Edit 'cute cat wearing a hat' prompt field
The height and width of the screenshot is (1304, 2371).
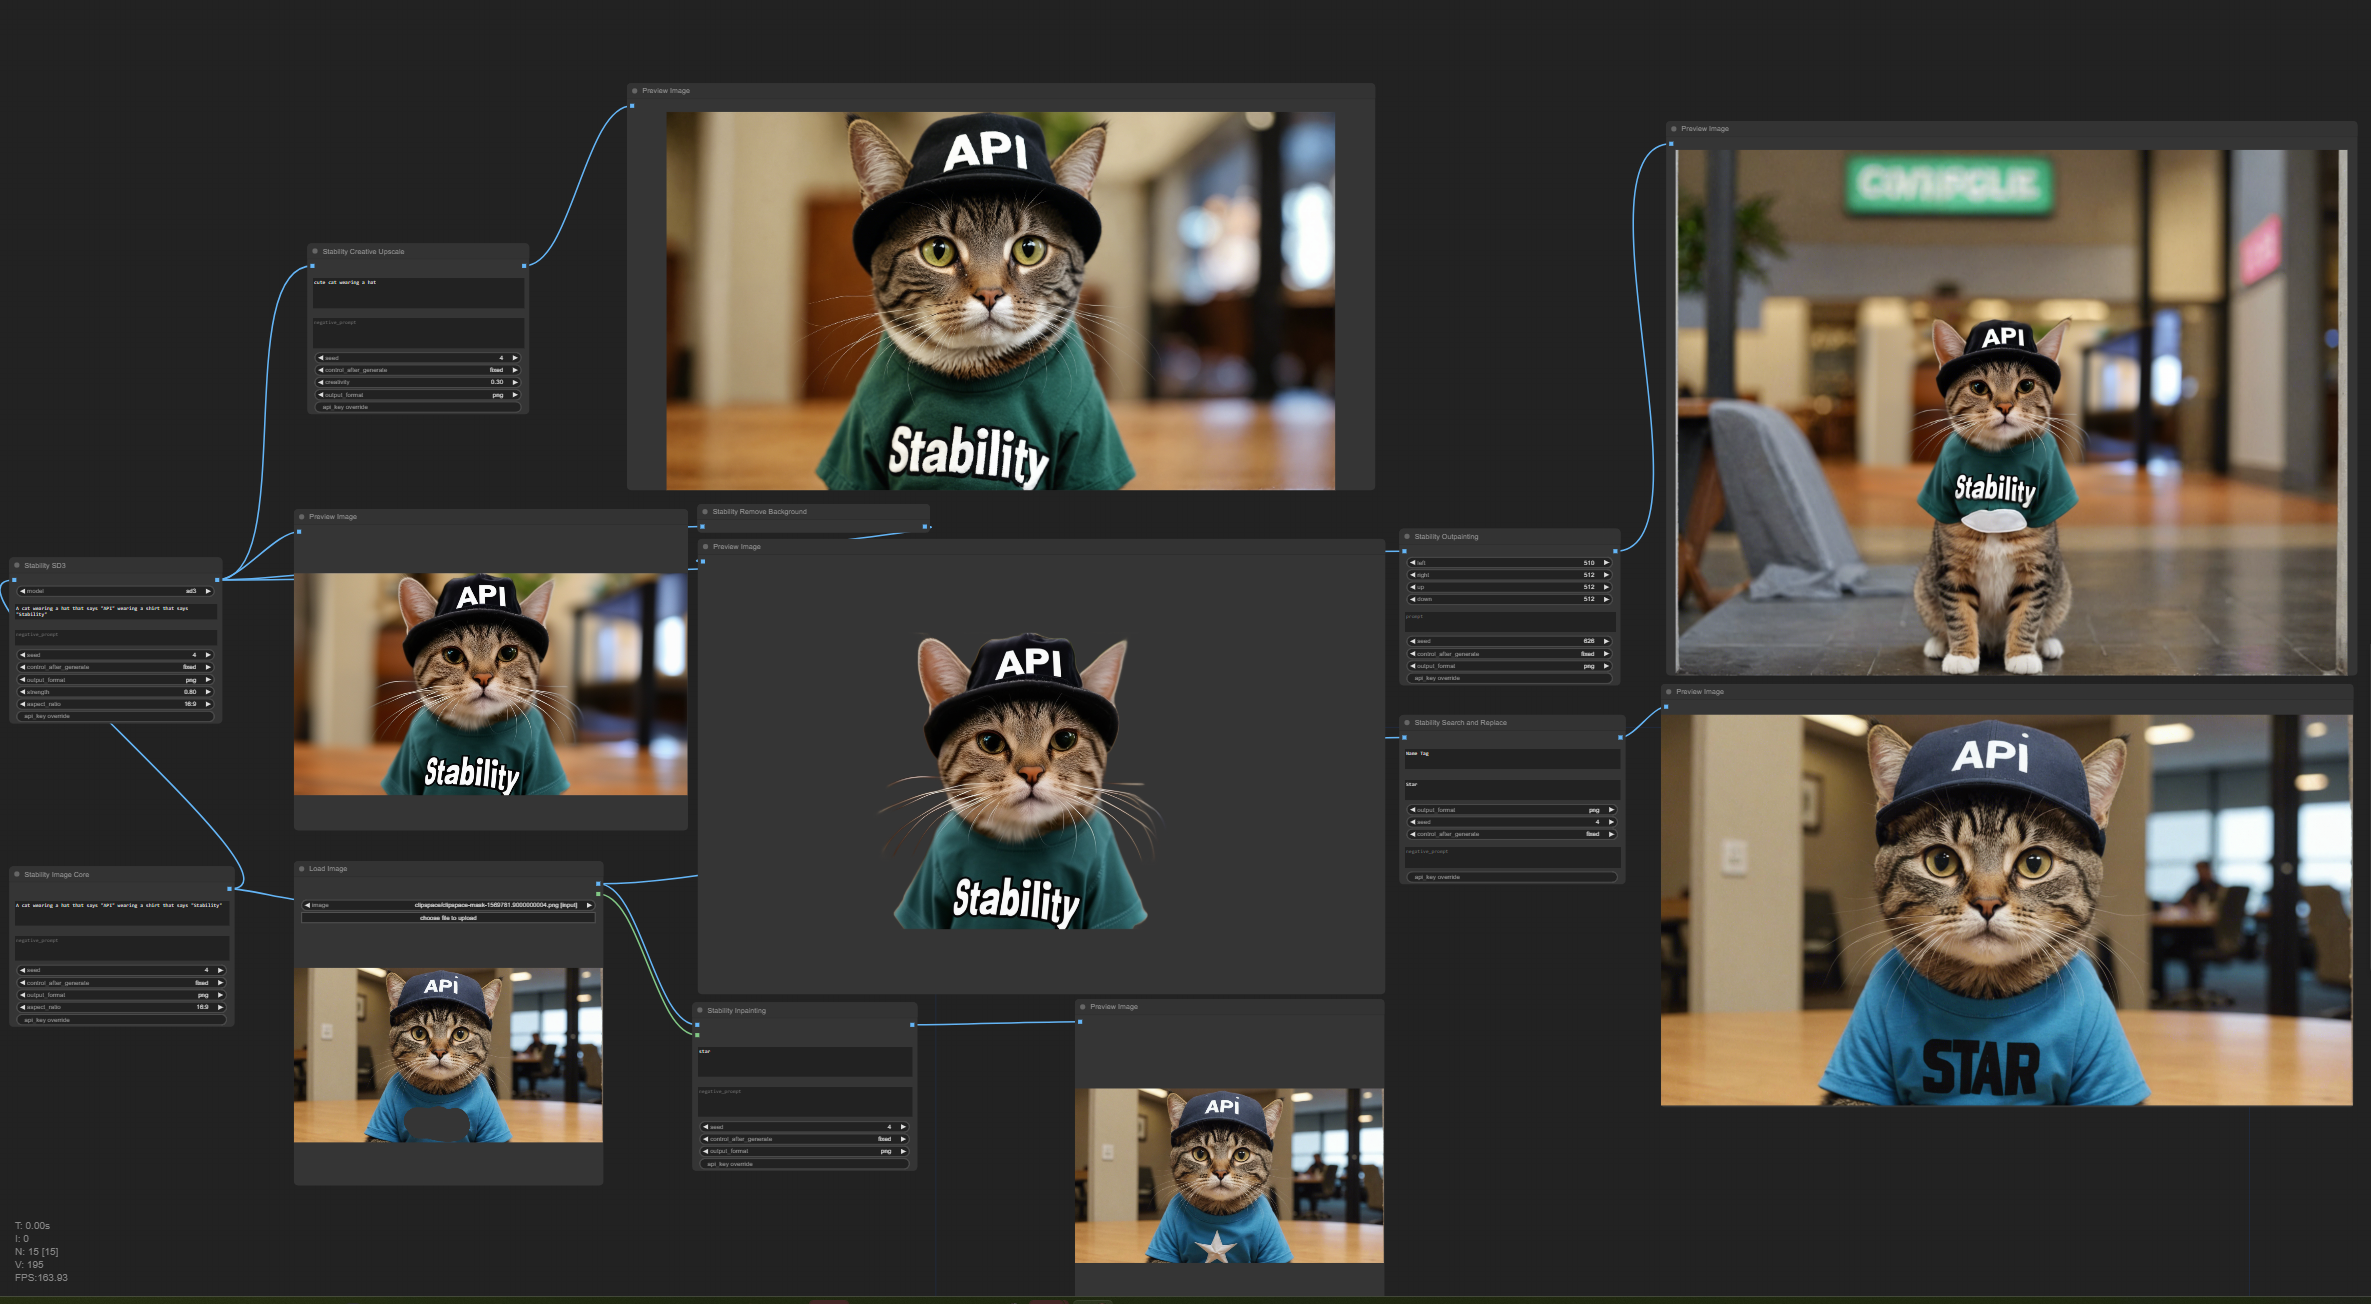[418, 292]
